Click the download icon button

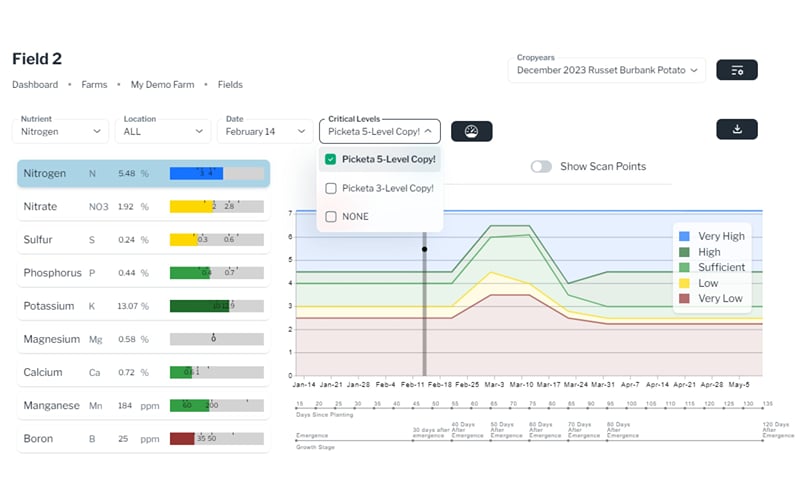pos(737,129)
